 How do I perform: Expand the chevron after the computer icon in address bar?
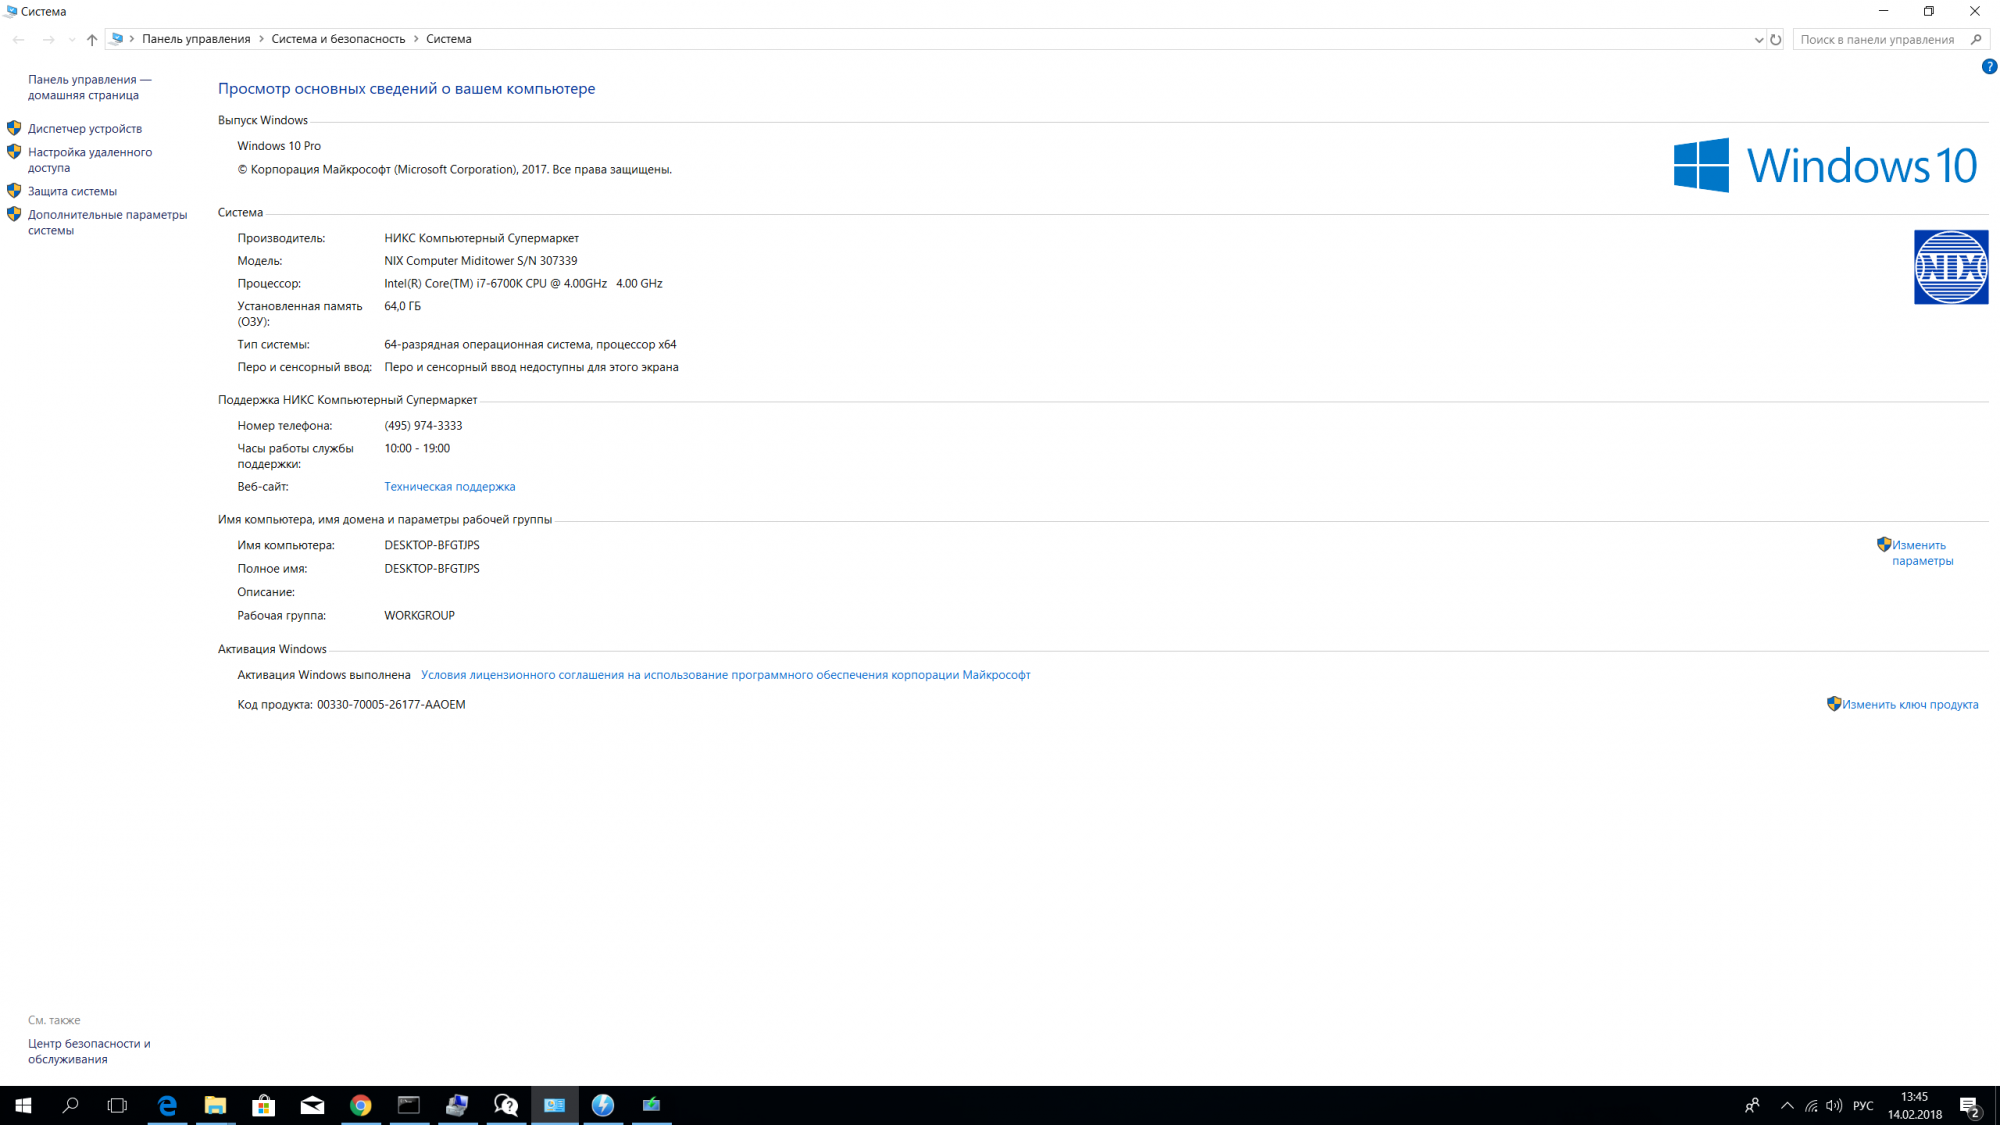click(x=132, y=39)
